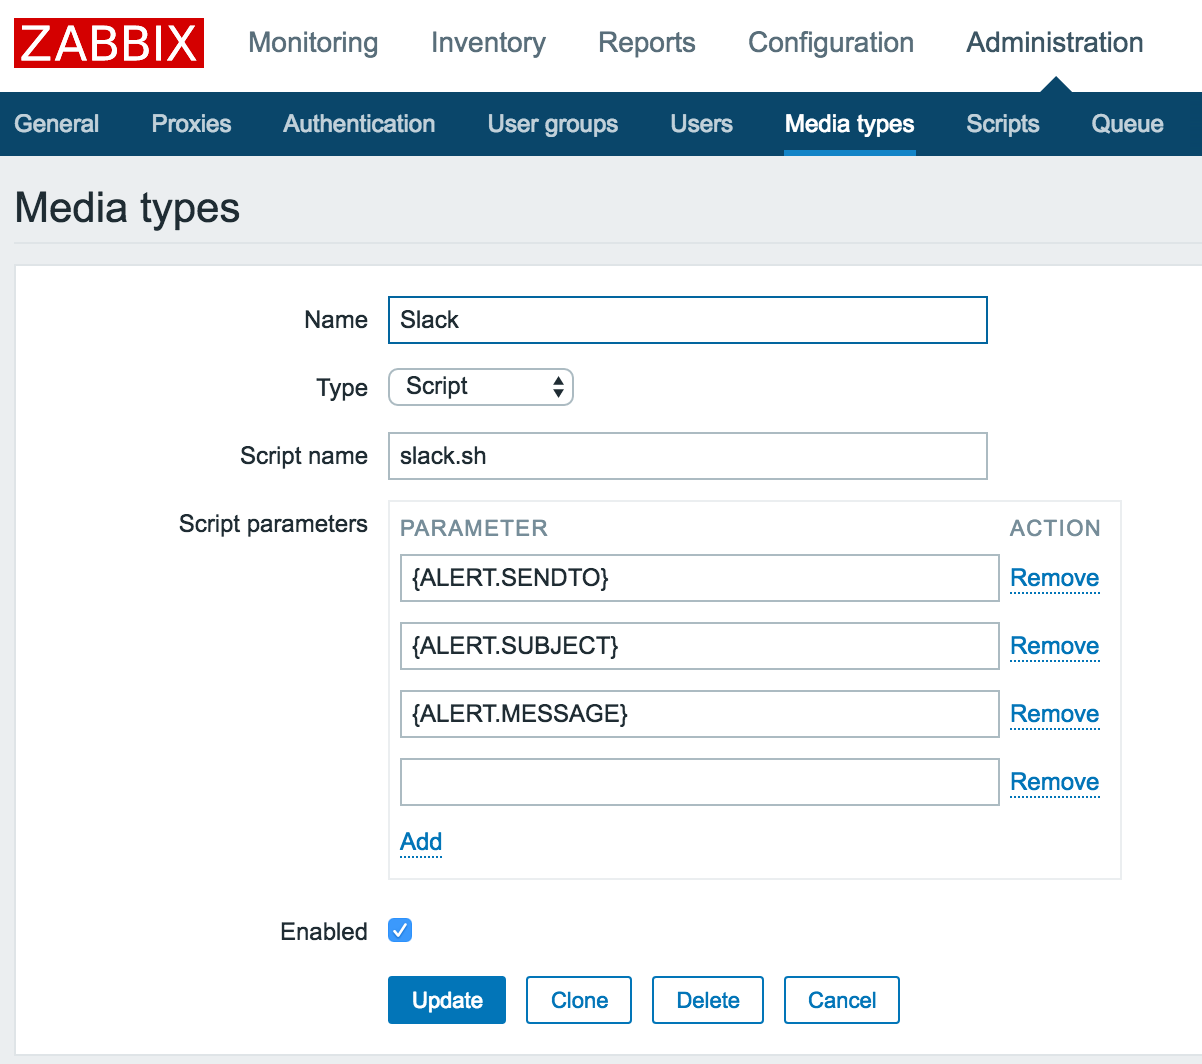Screen dimensions: 1202x1064
Task: Click the Clone button
Action: [x=579, y=1000]
